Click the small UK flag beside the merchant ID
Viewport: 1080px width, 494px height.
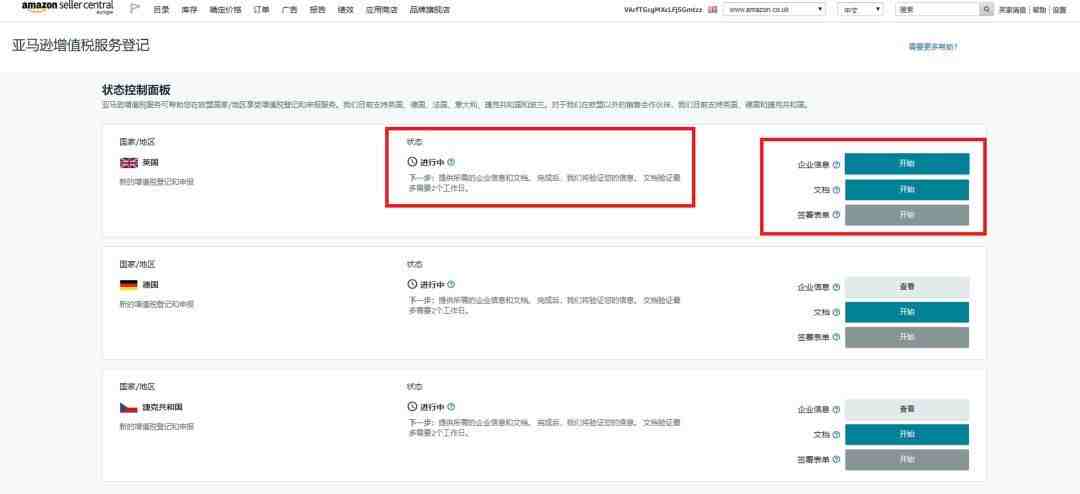pos(712,10)
